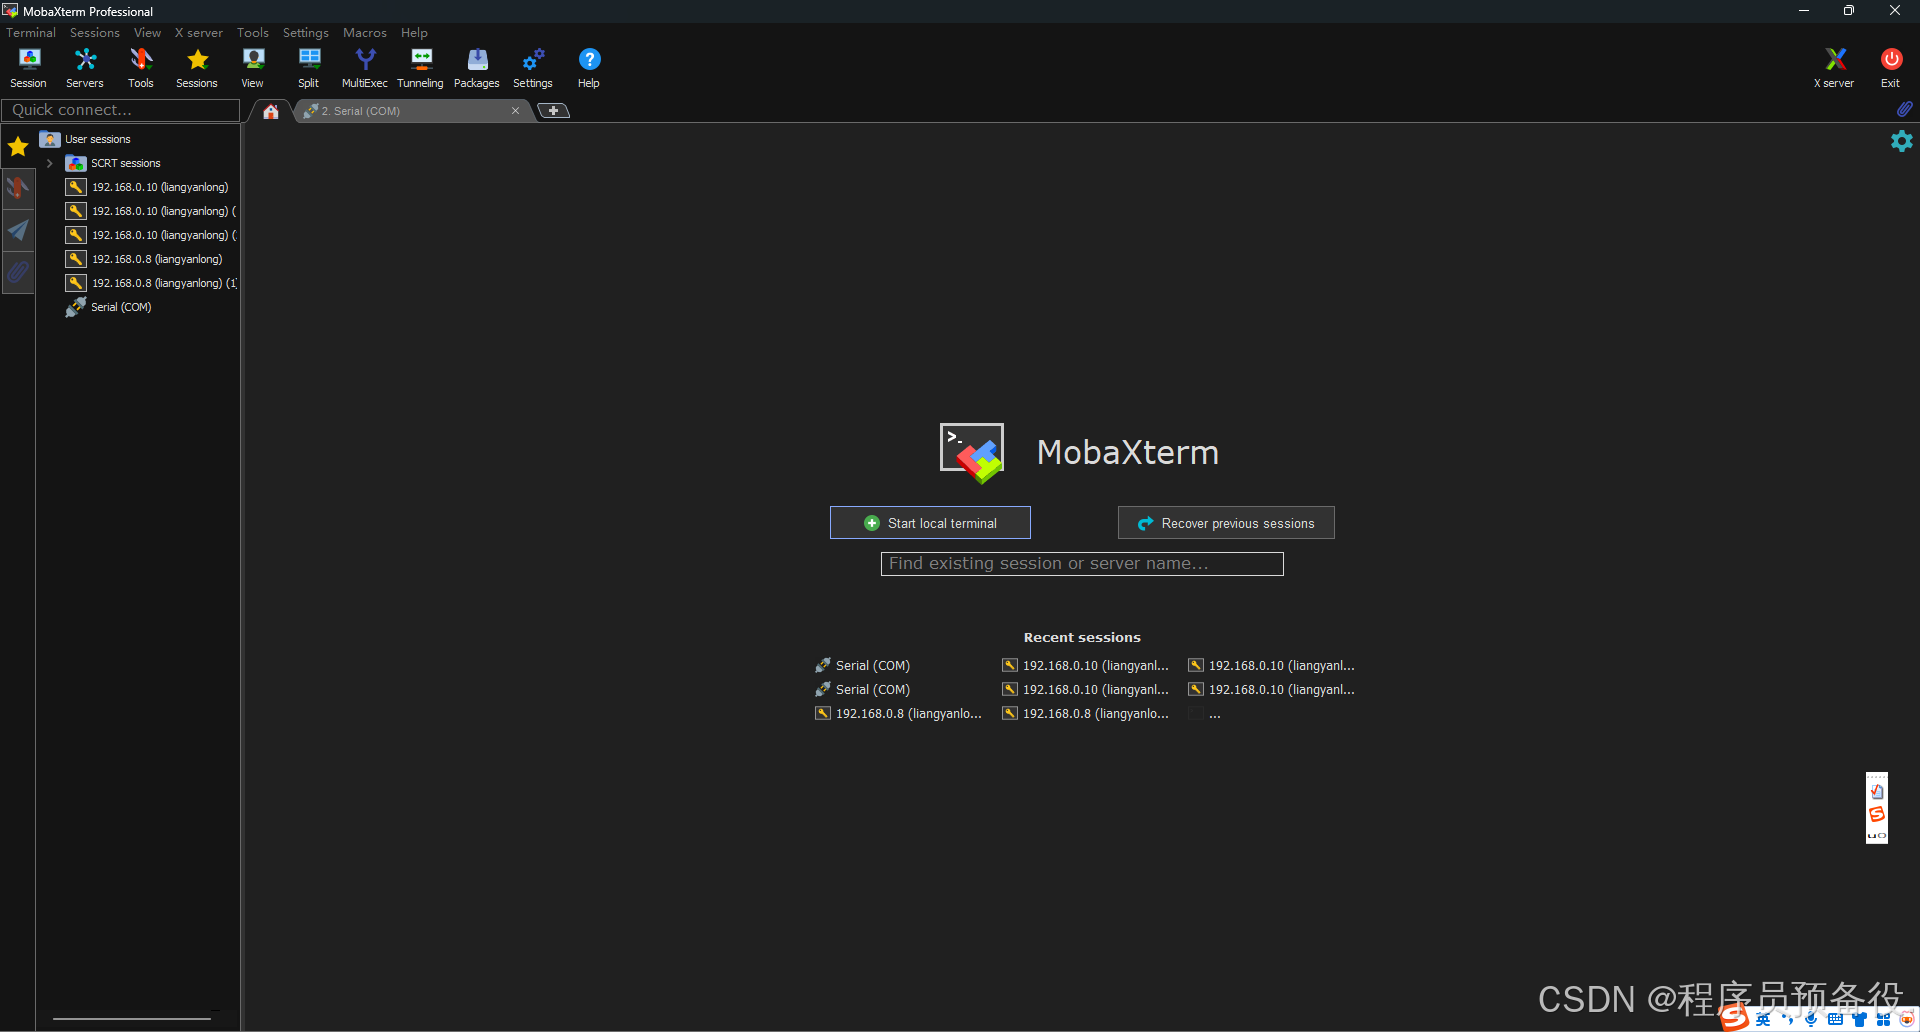Image resolution: width=1920 pixels, height=1032 pixels.
Task: Select the star Sessions sidebar tab
Action: click(x=18, y=147)
